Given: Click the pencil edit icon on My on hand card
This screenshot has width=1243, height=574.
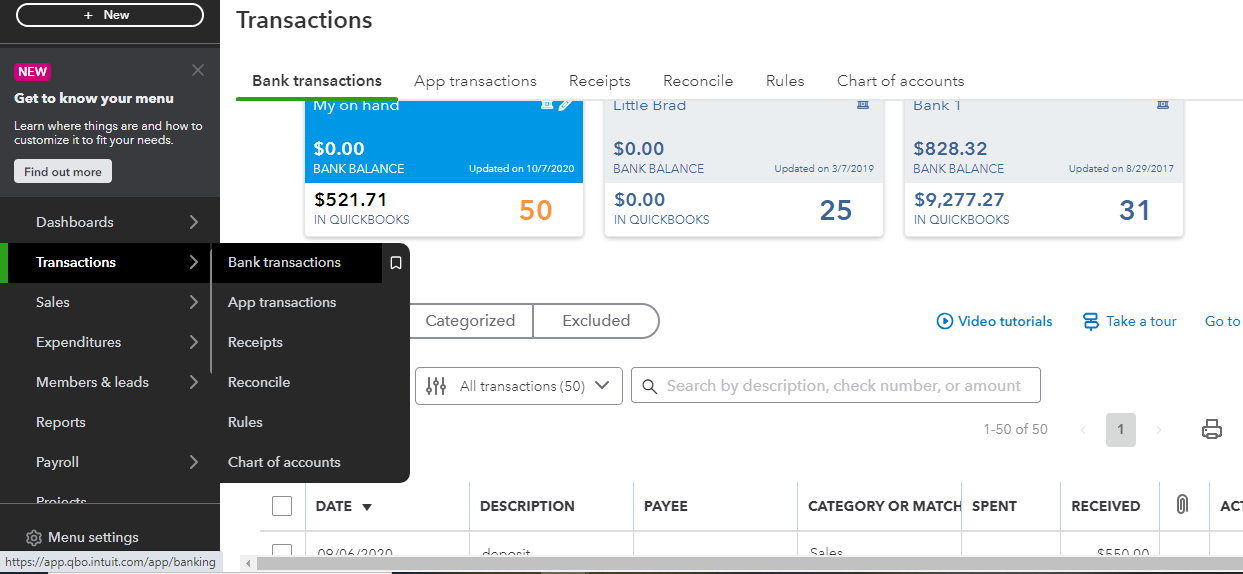Looking at the screenshot, I should point(566,105).
